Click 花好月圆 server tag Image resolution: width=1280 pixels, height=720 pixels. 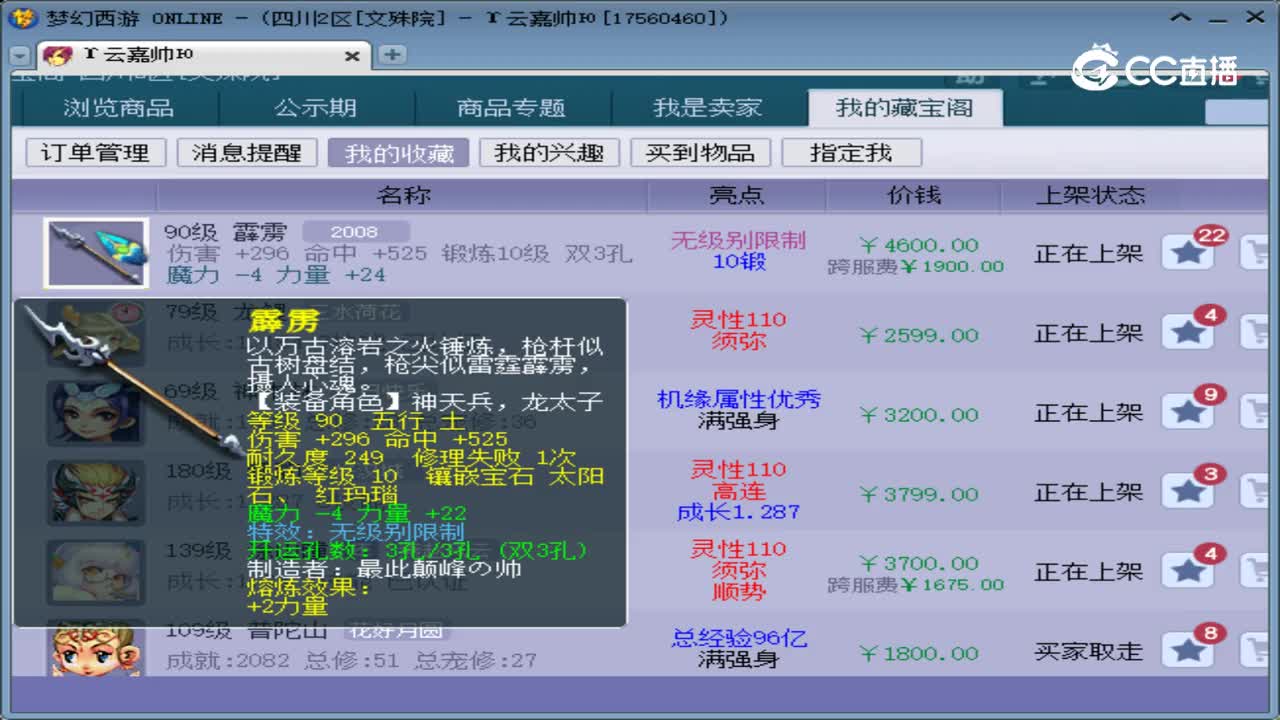397,631
